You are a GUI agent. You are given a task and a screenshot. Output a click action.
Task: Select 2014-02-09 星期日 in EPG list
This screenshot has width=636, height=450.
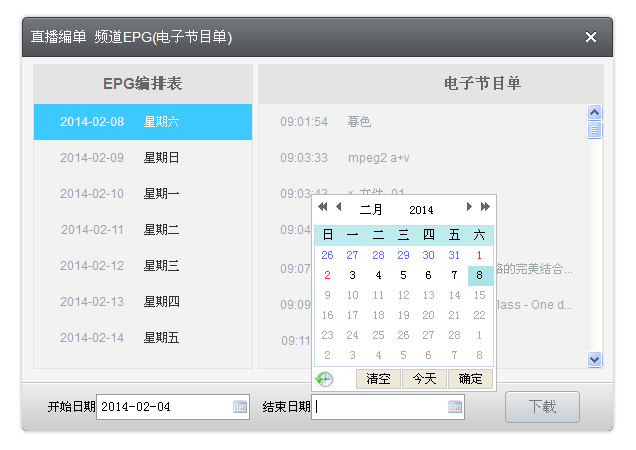pyautogui.click(x=143, y=158)
